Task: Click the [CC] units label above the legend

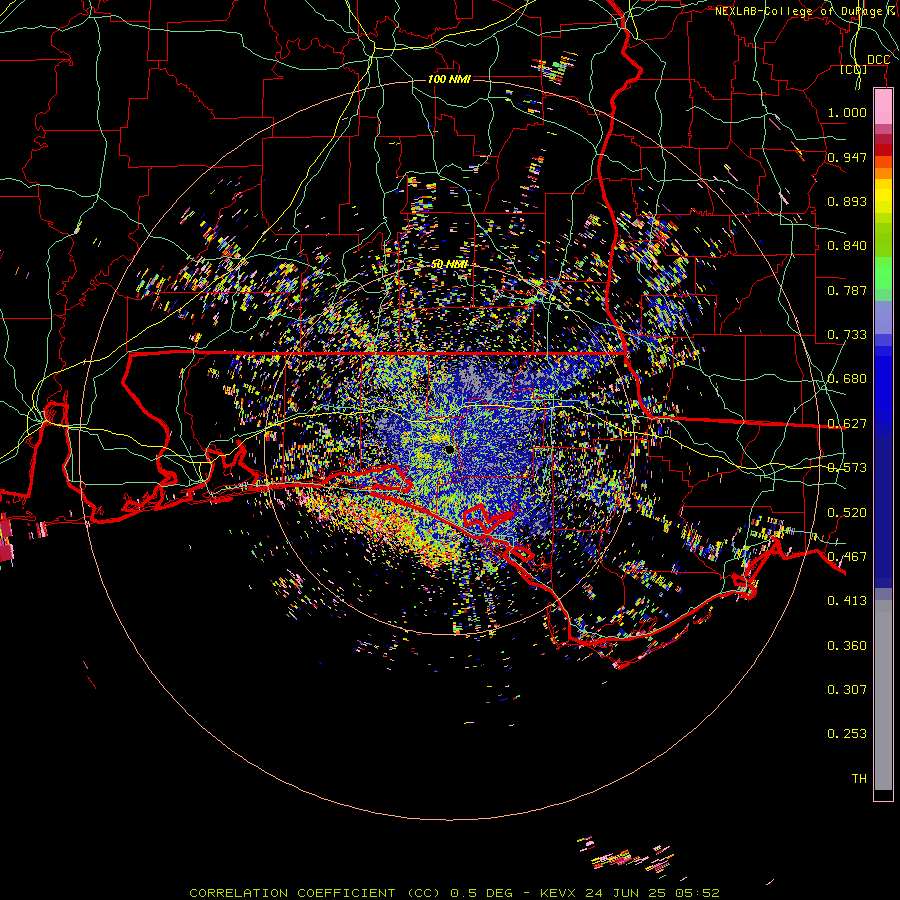Action: (x=854, y=69)
